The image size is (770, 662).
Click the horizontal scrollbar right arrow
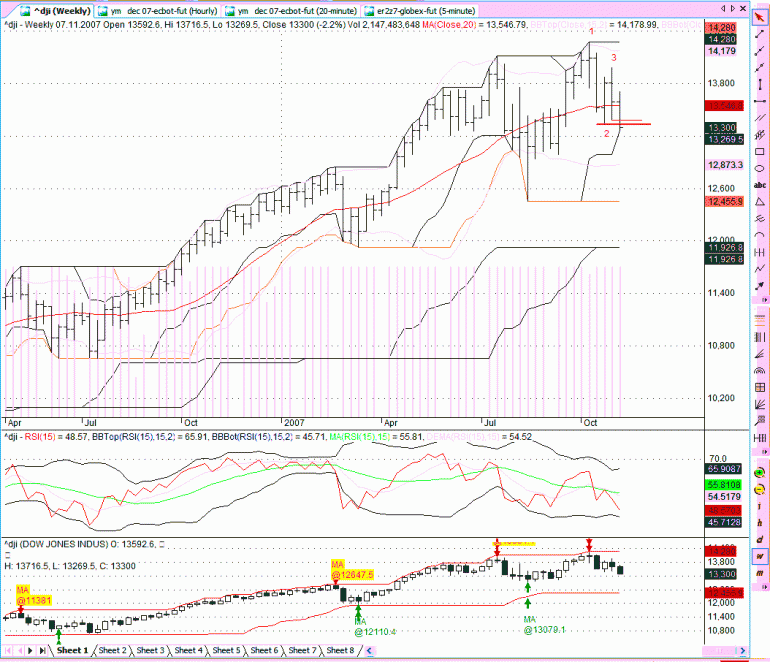(x=742, y=651)
